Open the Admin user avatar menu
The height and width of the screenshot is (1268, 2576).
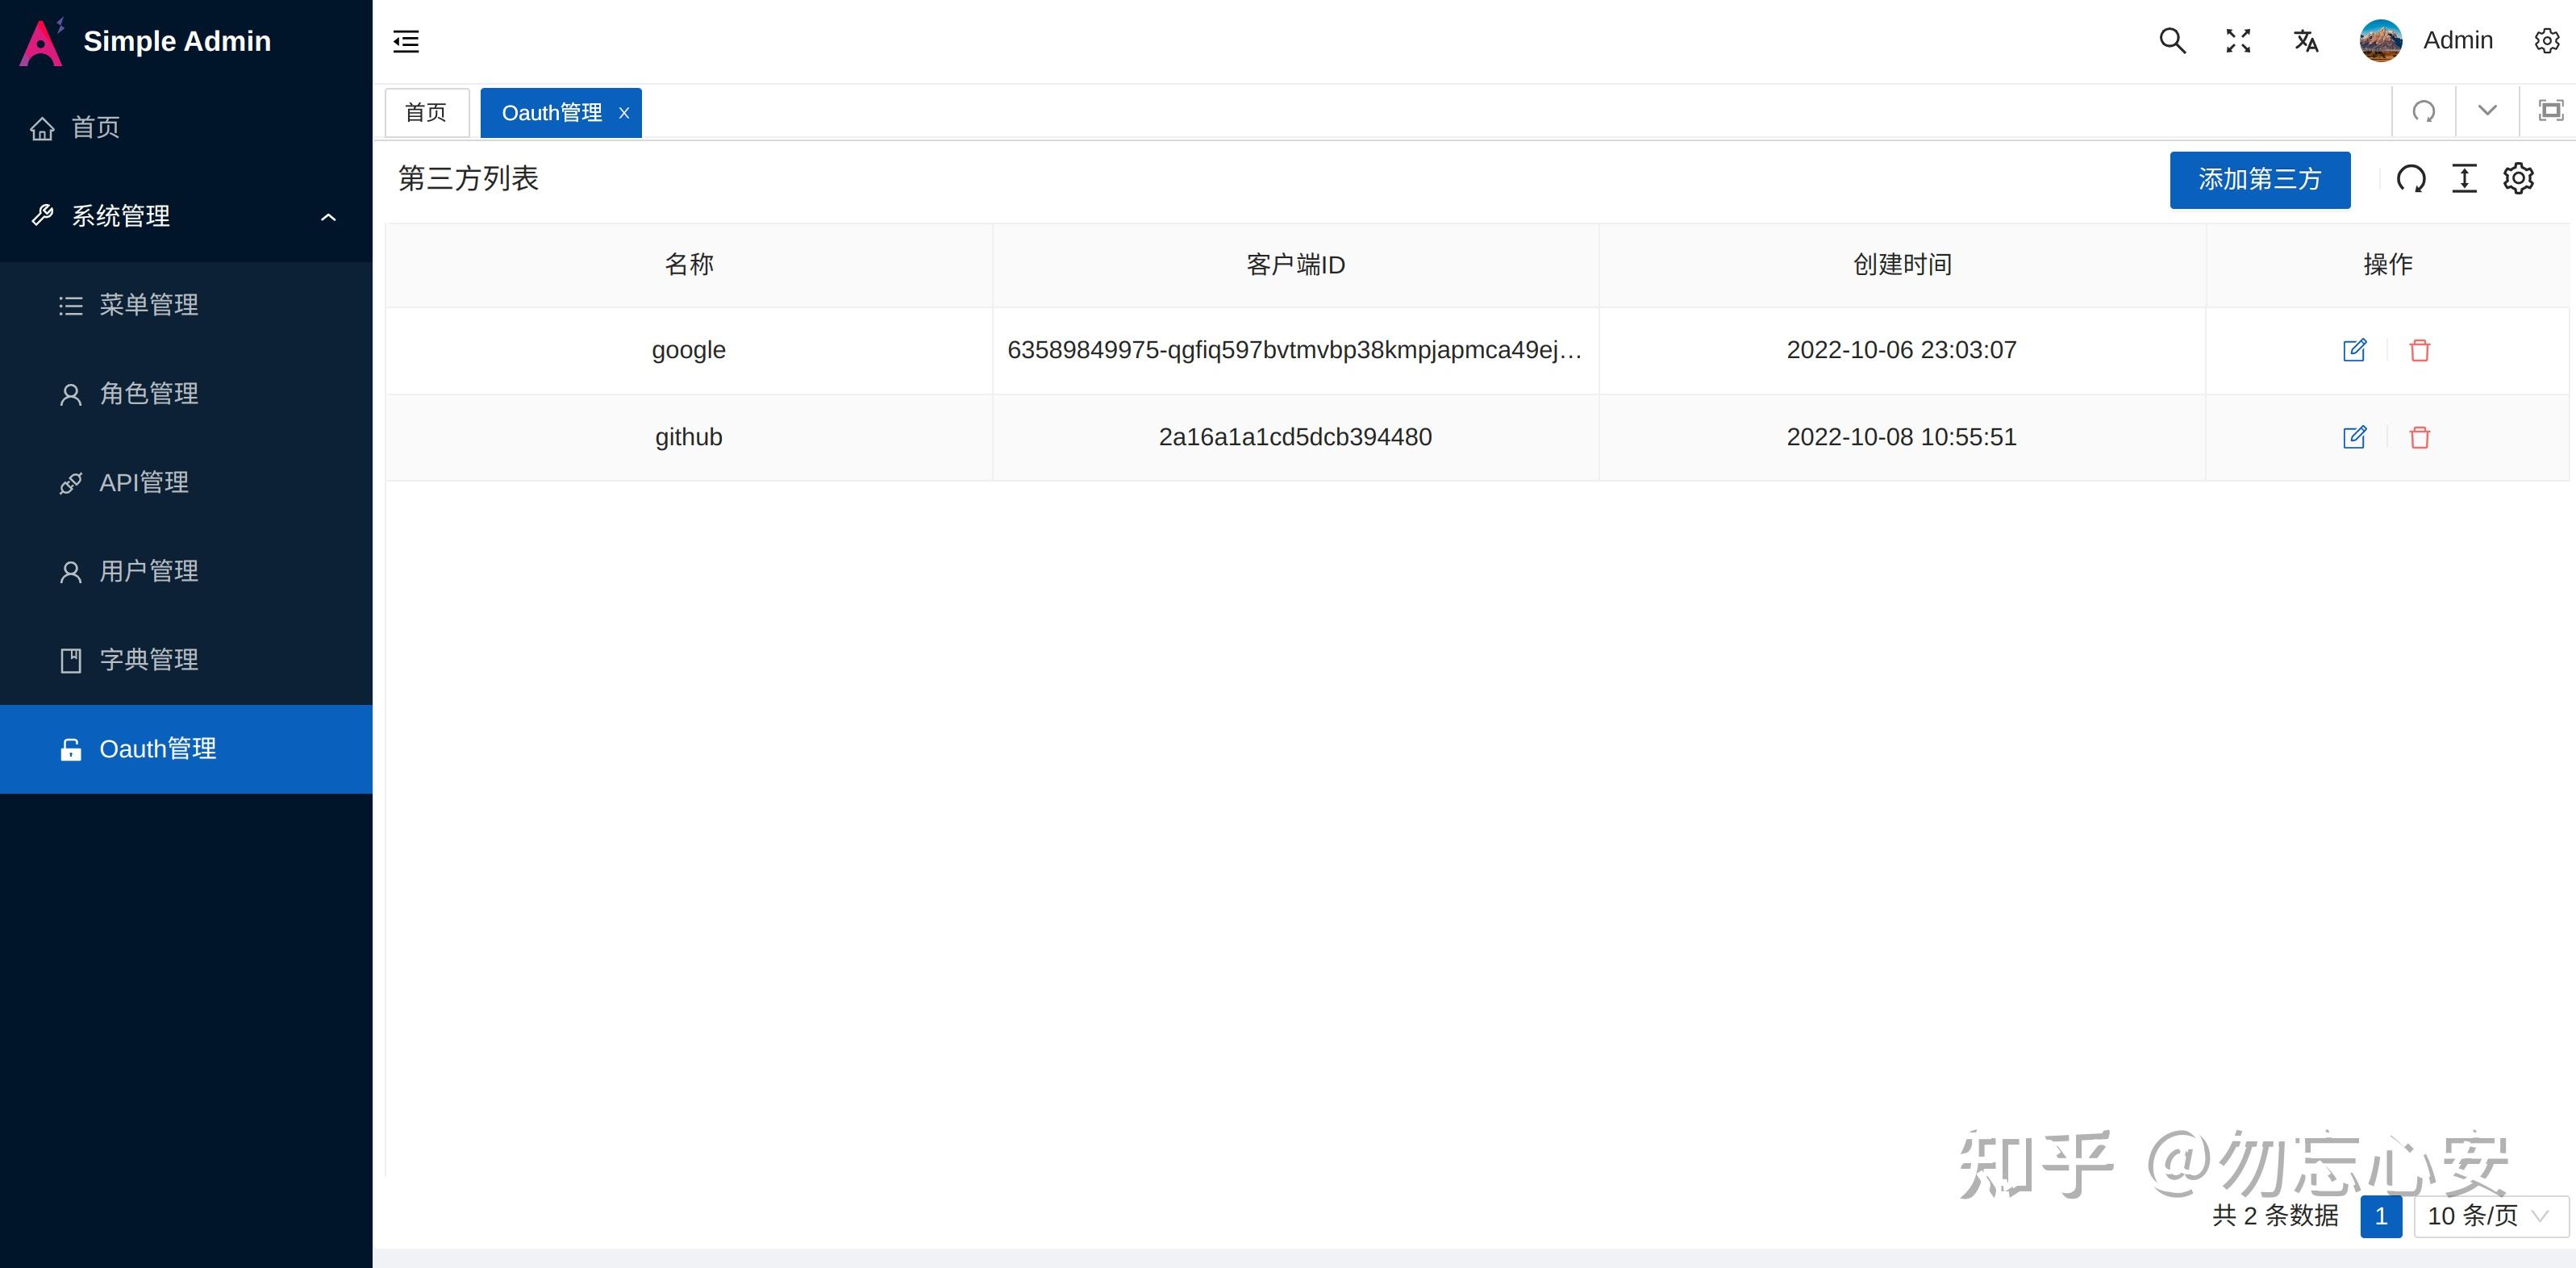pyautogui.click(x=2380, y=41)
